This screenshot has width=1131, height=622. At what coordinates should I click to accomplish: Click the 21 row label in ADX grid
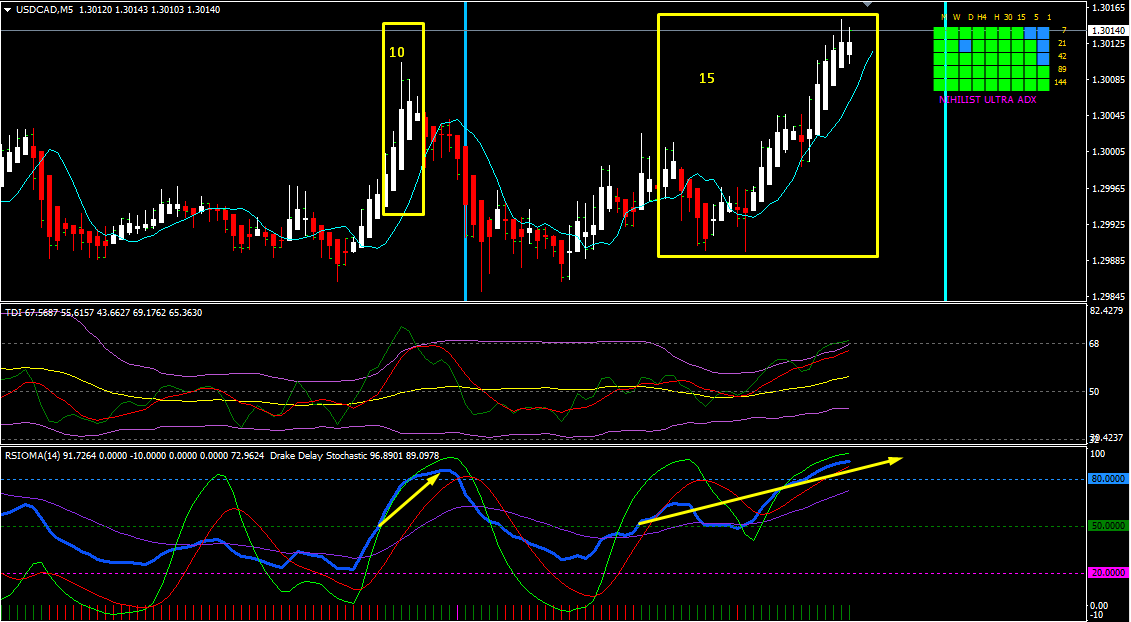click(x=1062, y=43)
